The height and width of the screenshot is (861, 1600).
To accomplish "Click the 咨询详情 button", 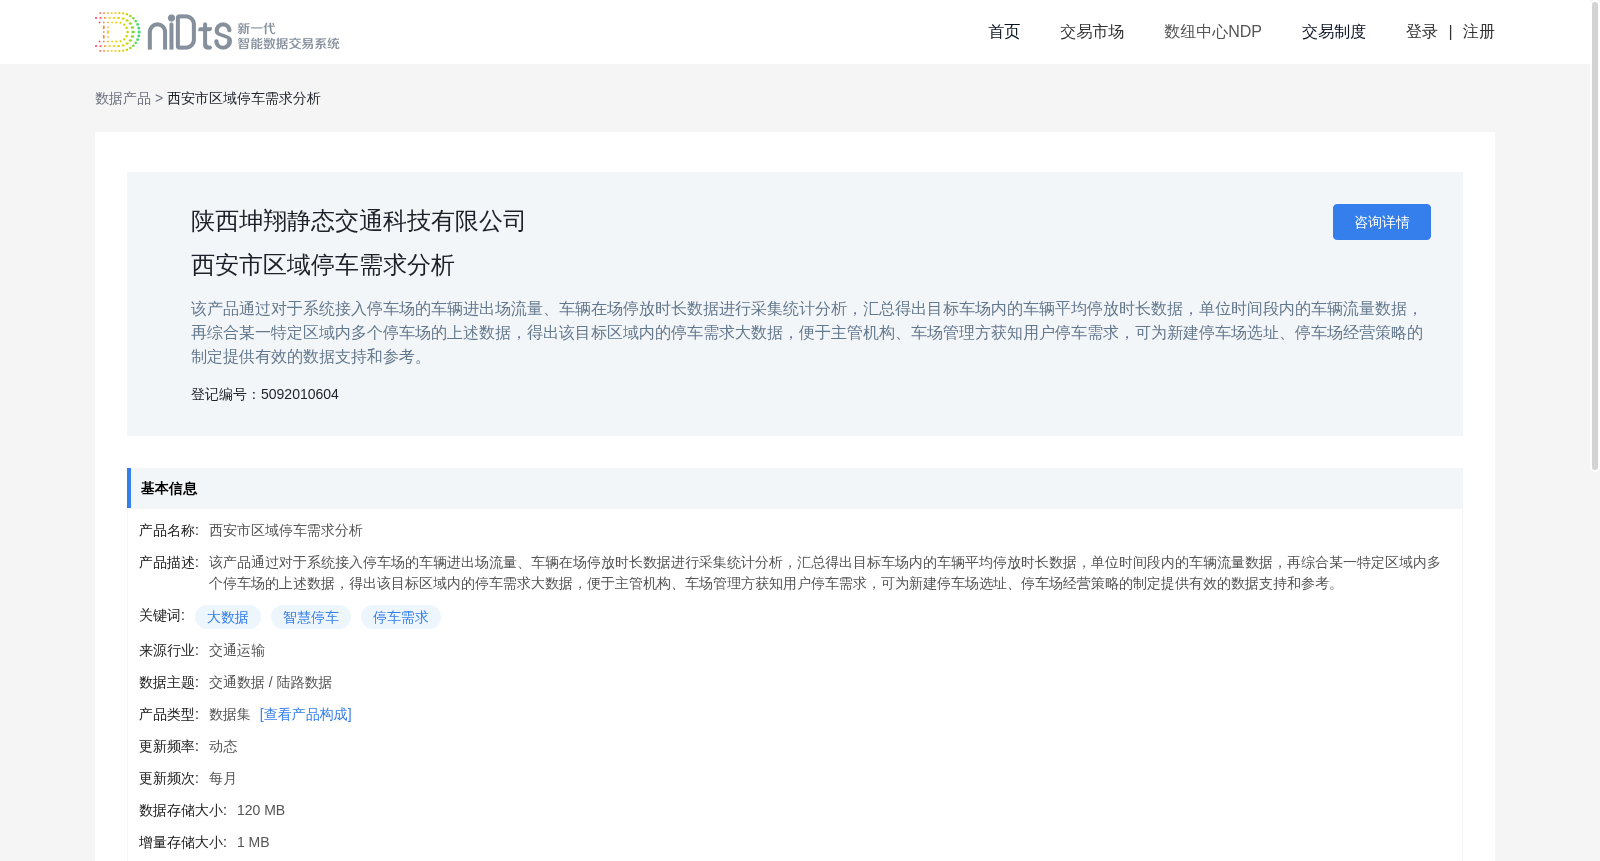I will [x=1381, y=222].
